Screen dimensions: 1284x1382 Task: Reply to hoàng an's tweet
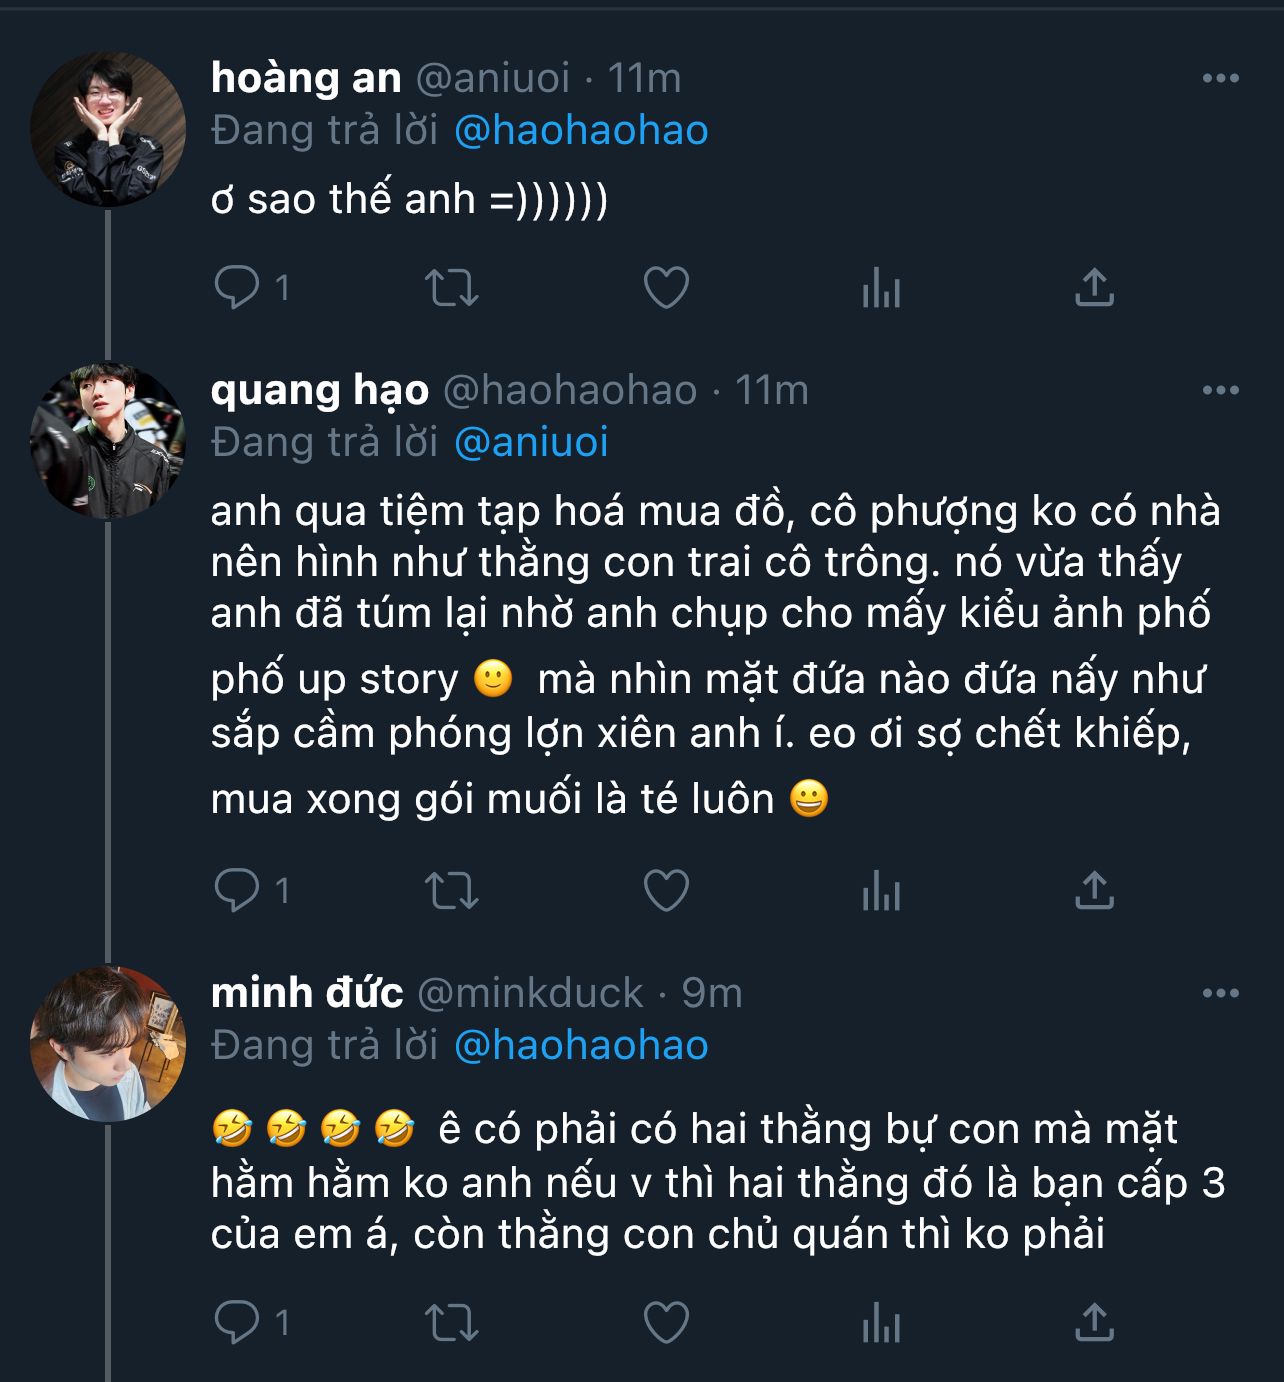tap(237, 288)
